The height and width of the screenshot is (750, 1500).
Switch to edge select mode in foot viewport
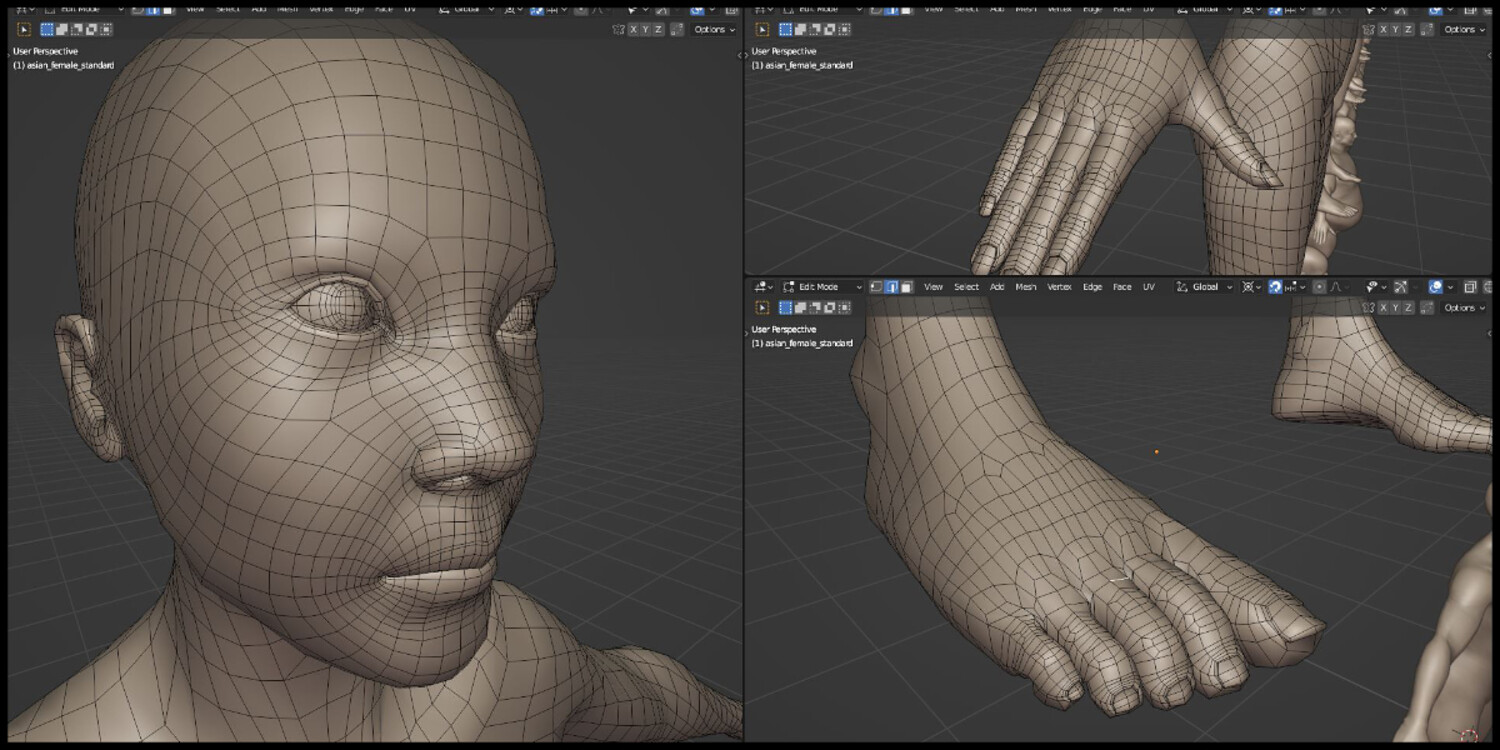tap(891, 287)
